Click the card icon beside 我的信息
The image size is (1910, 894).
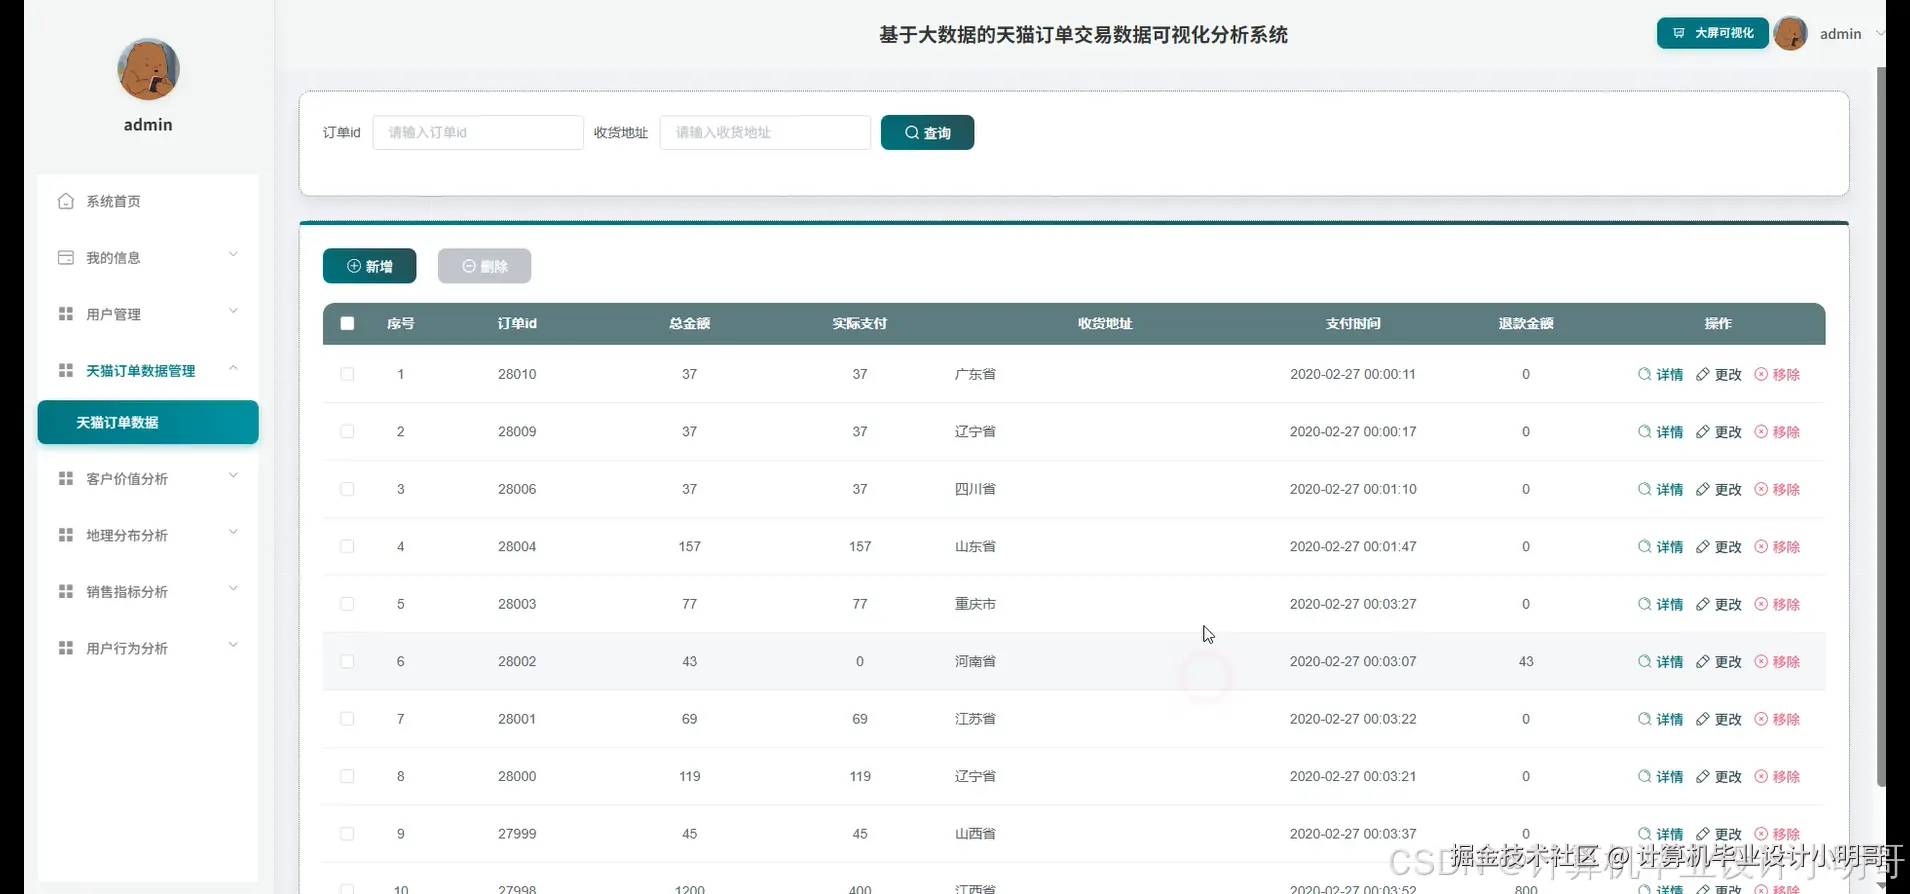pyautogui.click(x=66, y=258)
